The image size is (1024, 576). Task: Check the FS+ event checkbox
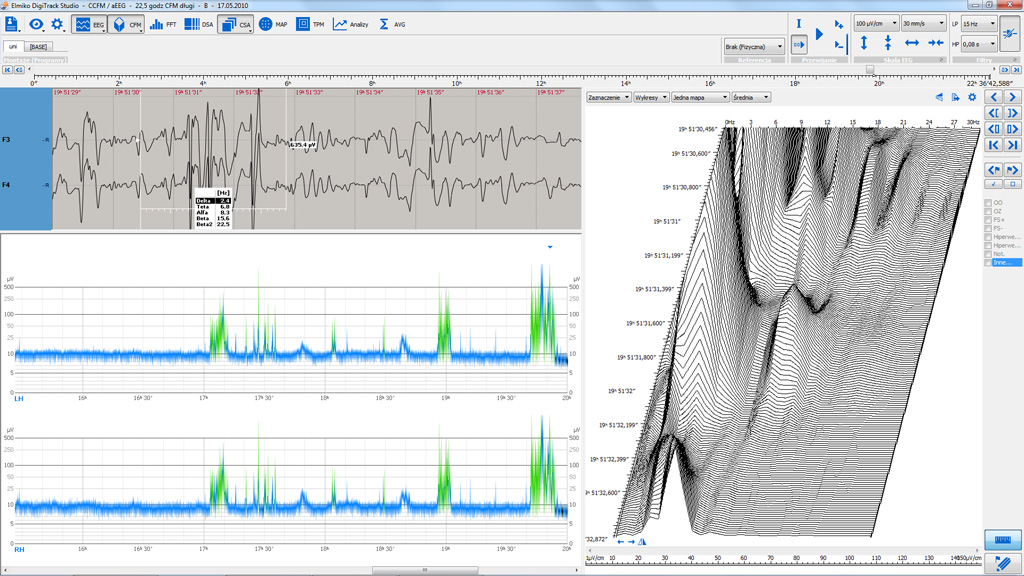988,220
